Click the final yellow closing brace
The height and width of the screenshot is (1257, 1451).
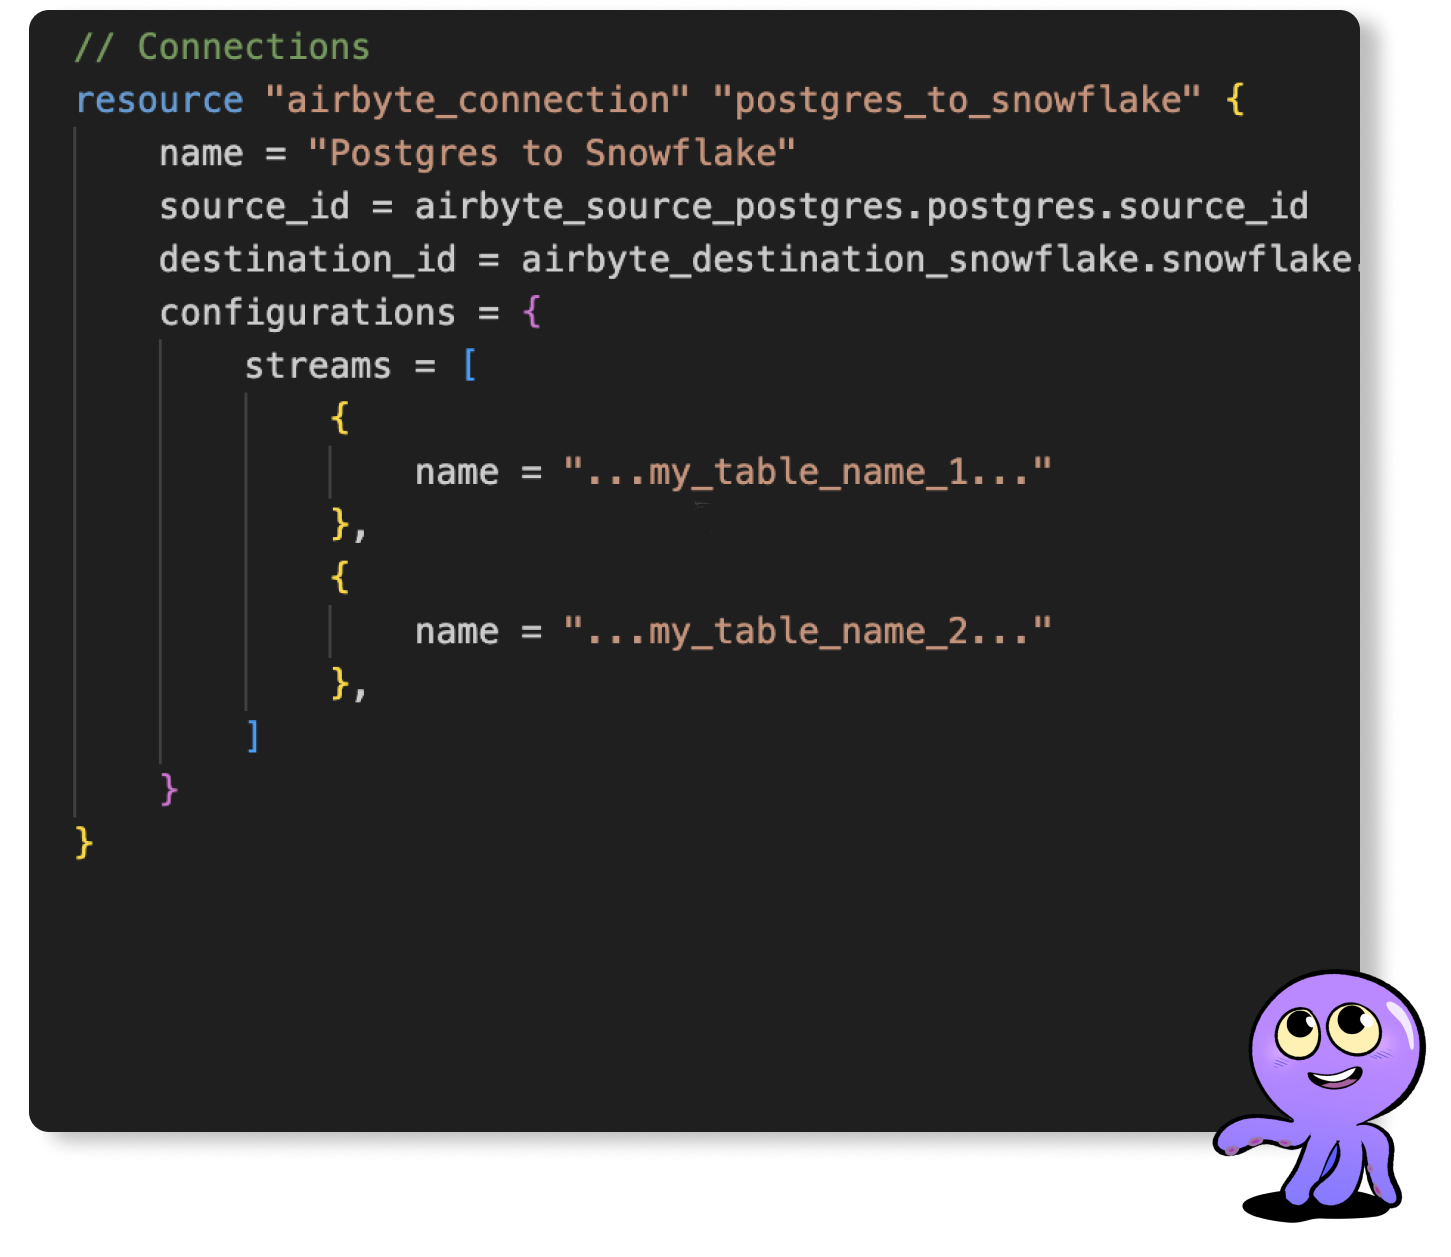[x=84, y=842]
